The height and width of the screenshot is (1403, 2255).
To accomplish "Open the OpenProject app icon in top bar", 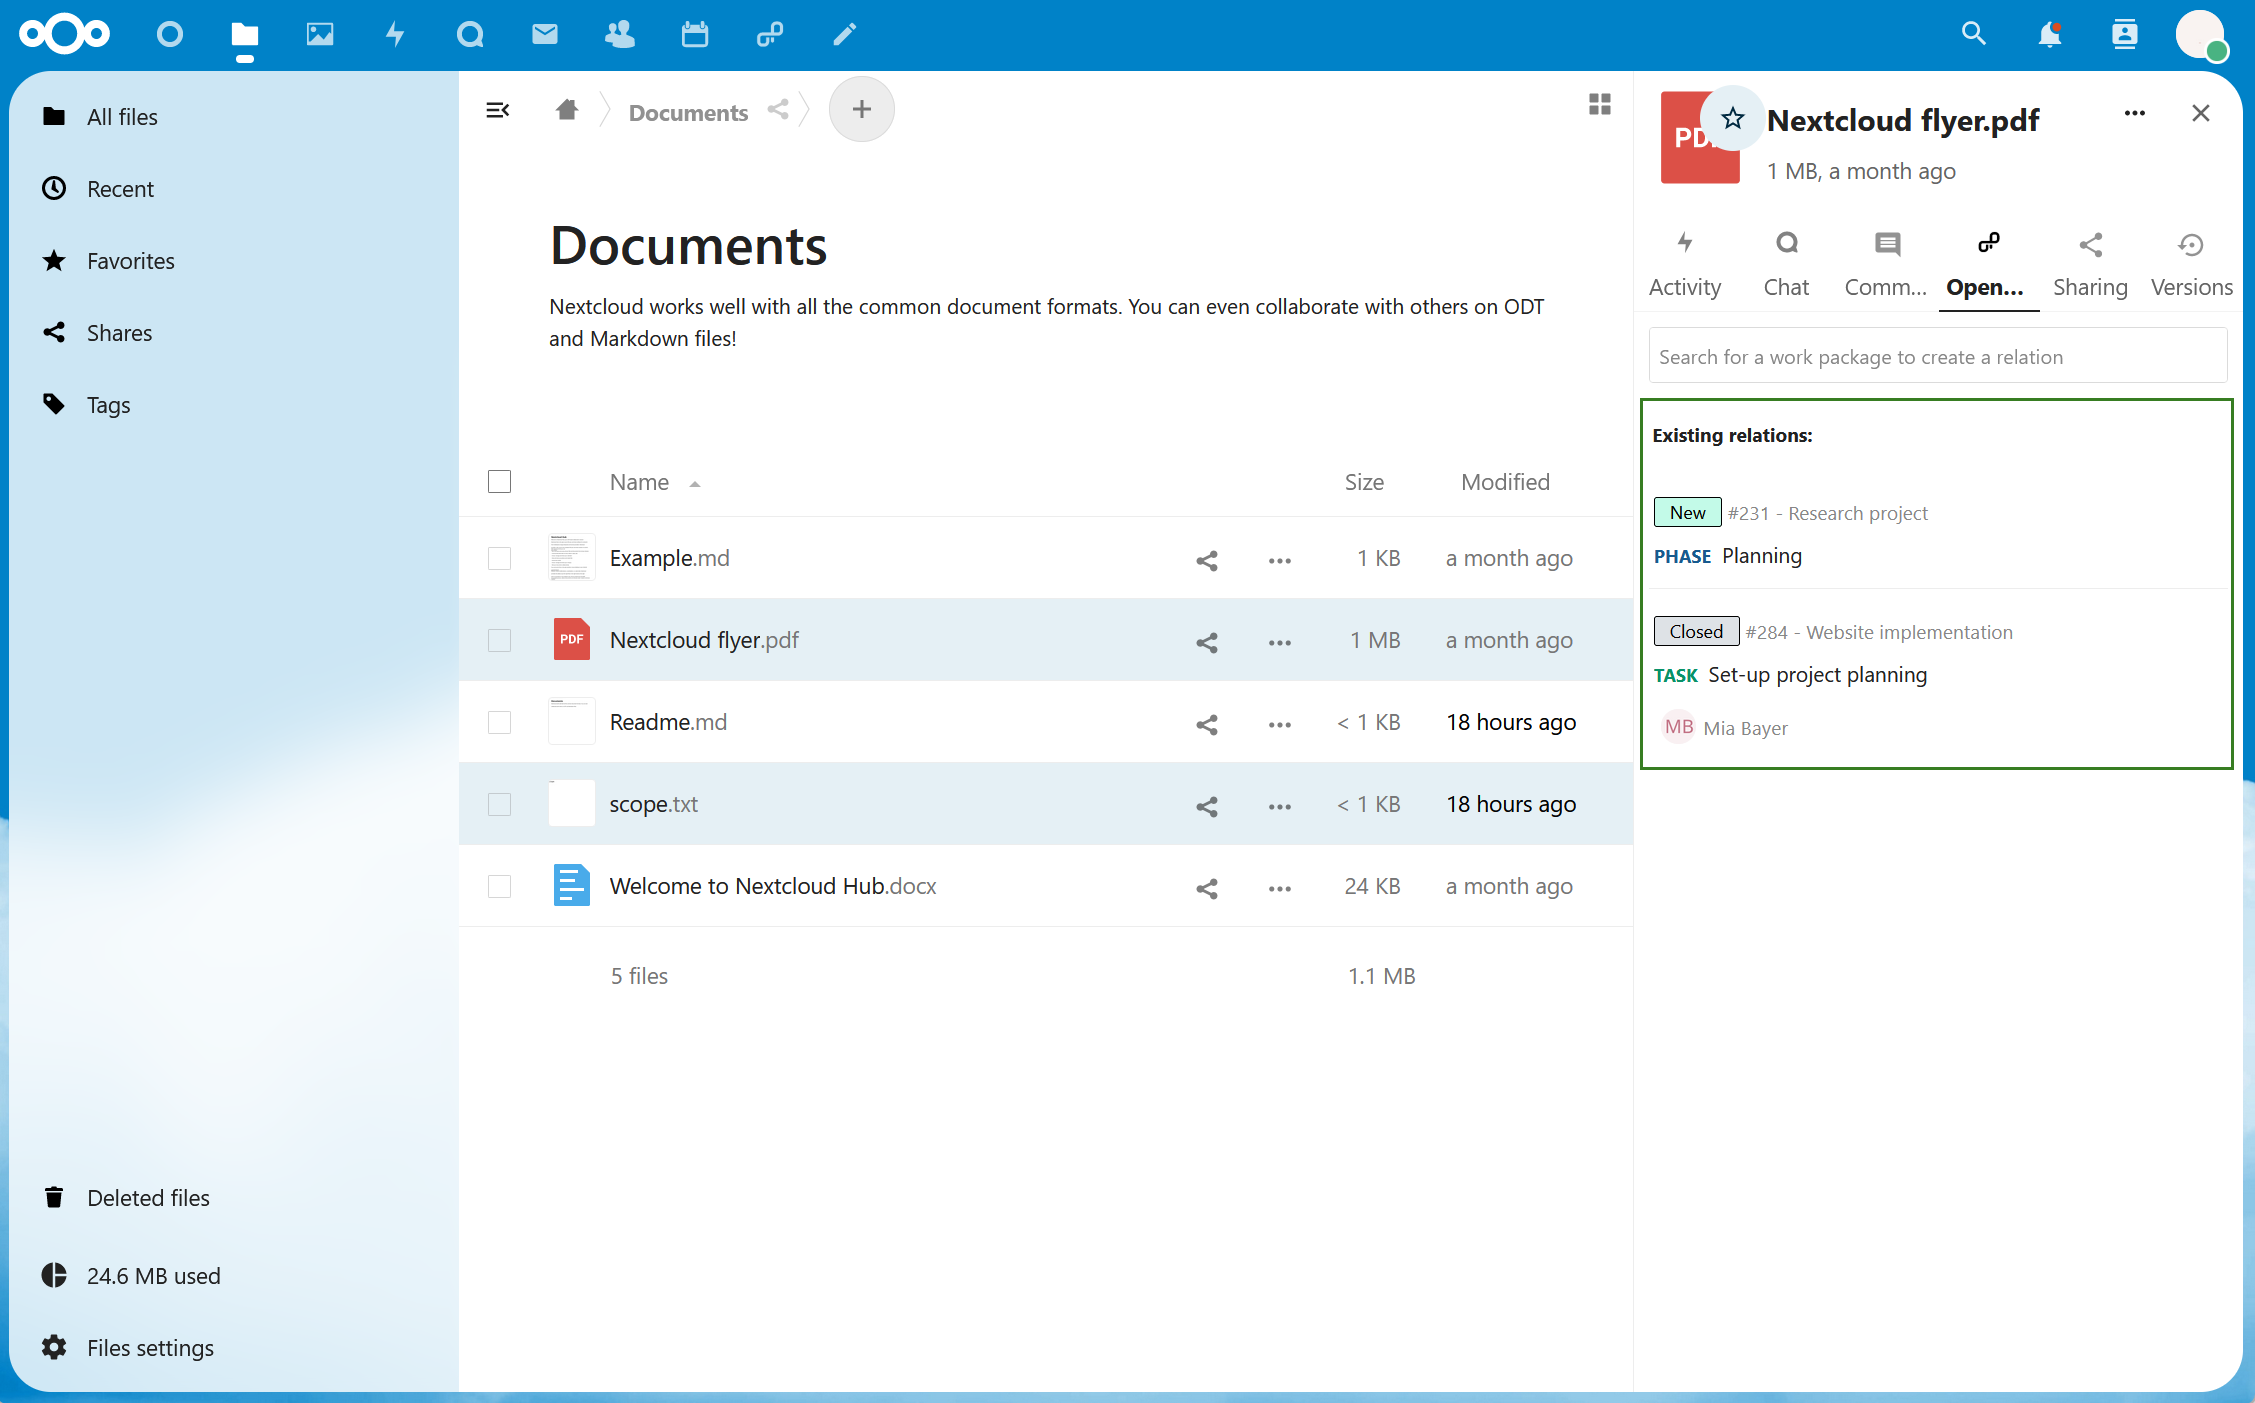I will coord(769,35).
